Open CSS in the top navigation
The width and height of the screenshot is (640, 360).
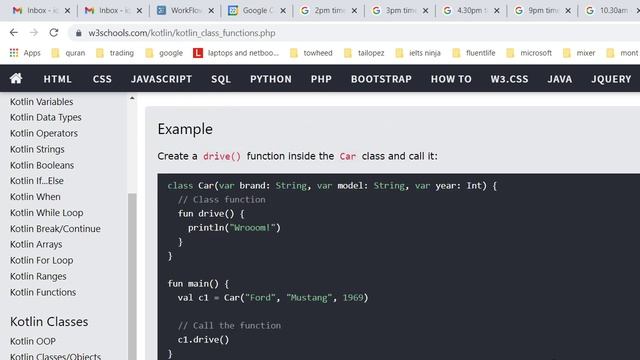click(102, 79)
